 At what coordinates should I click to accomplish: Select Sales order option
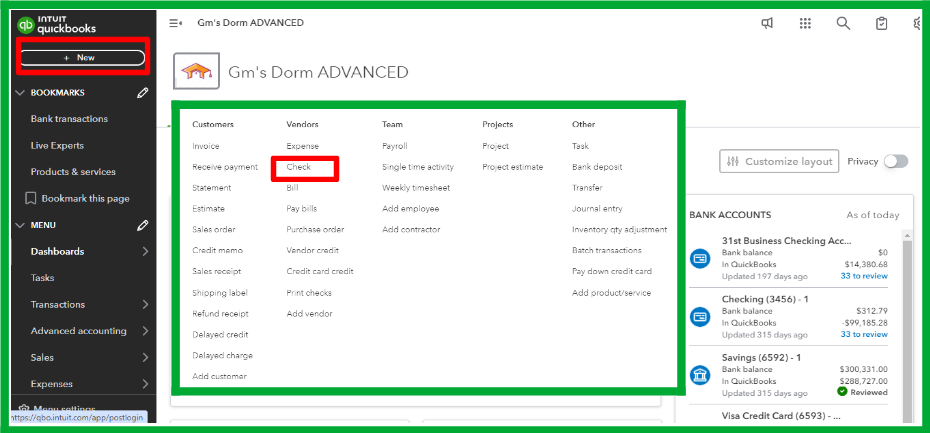click(x=214, y=230)
